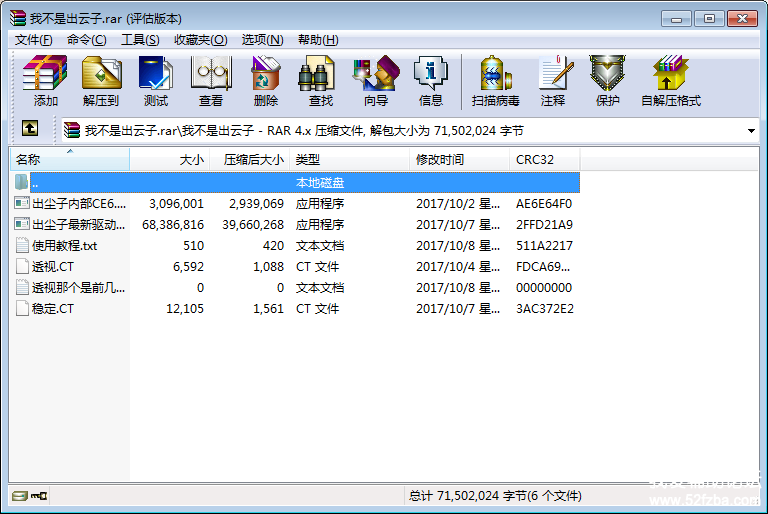The image size is (768, 514).
Task: Click the 解压到 (Extract To) icon
Action: (x=101, y=73)
